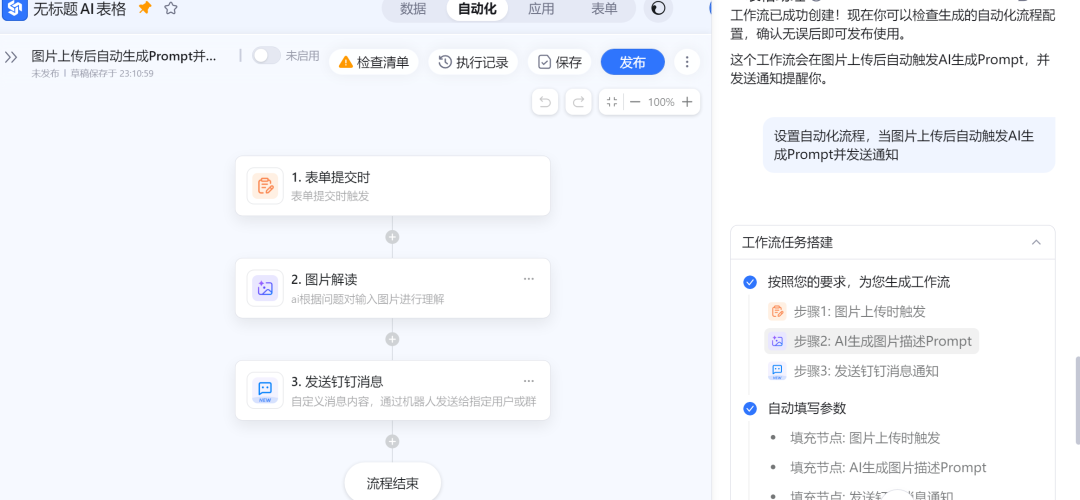
Task: Select the 1. 表单提交时 node
Action: point(393,186)
